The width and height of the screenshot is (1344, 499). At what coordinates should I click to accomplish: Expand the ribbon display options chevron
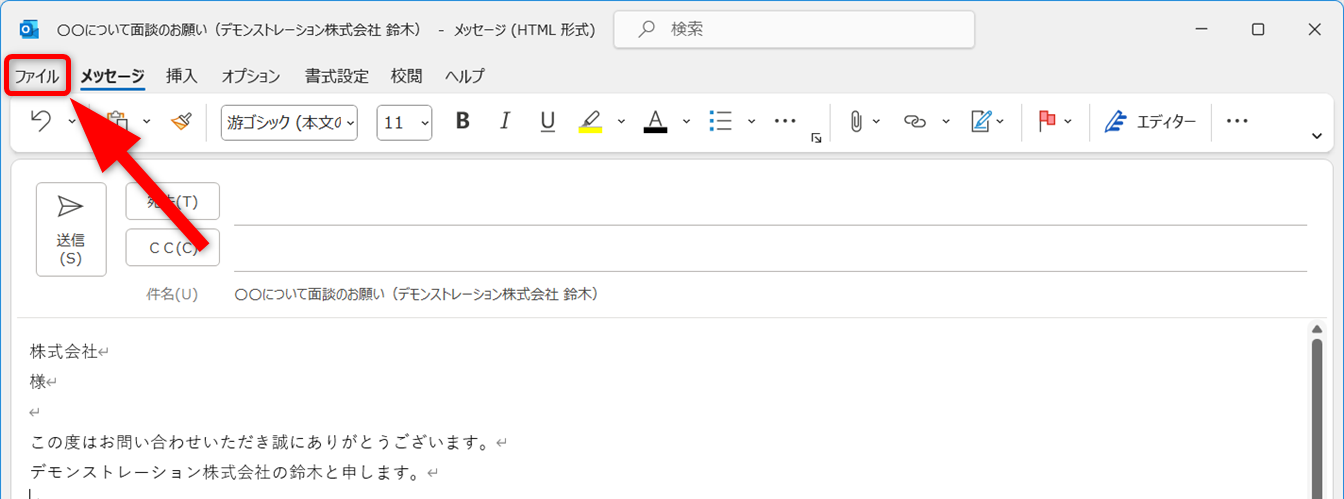click(x=1316, y=136)
